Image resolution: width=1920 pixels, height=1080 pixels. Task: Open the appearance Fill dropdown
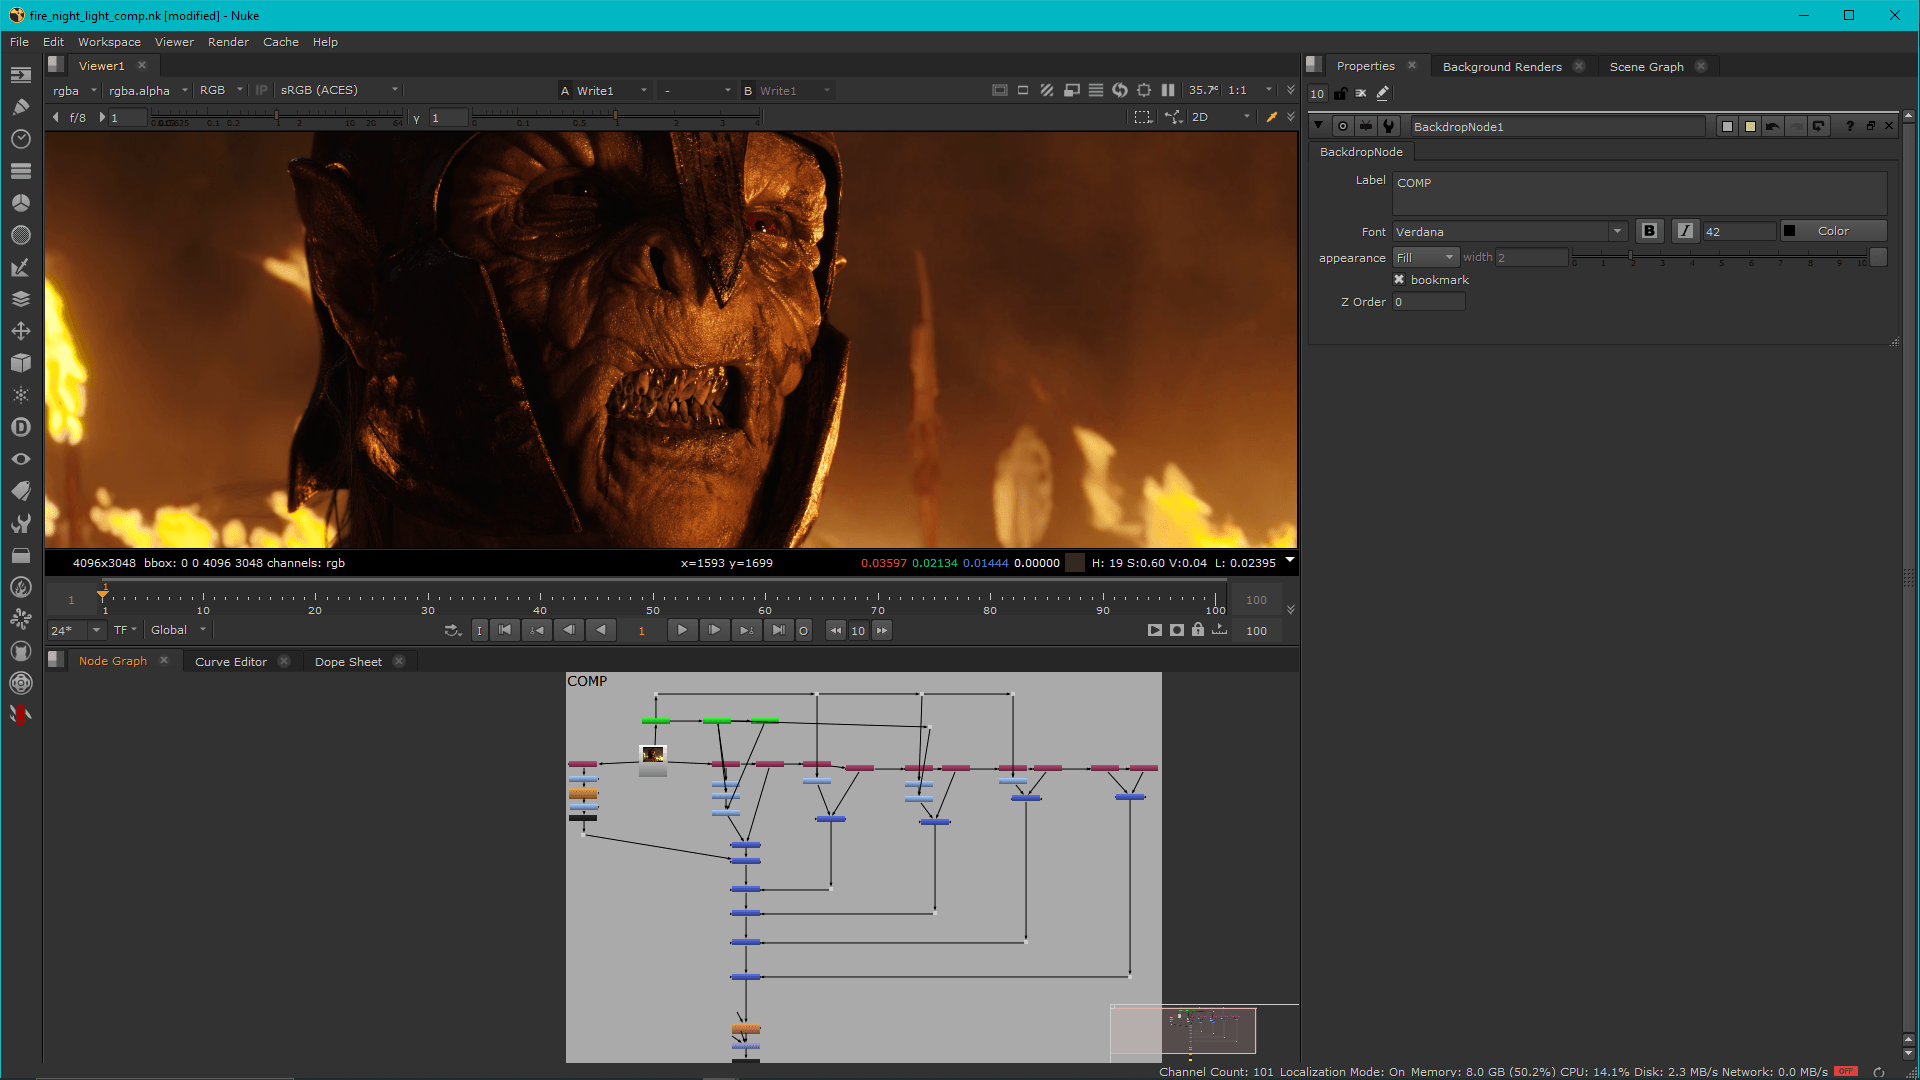[x=1426, y=257]
